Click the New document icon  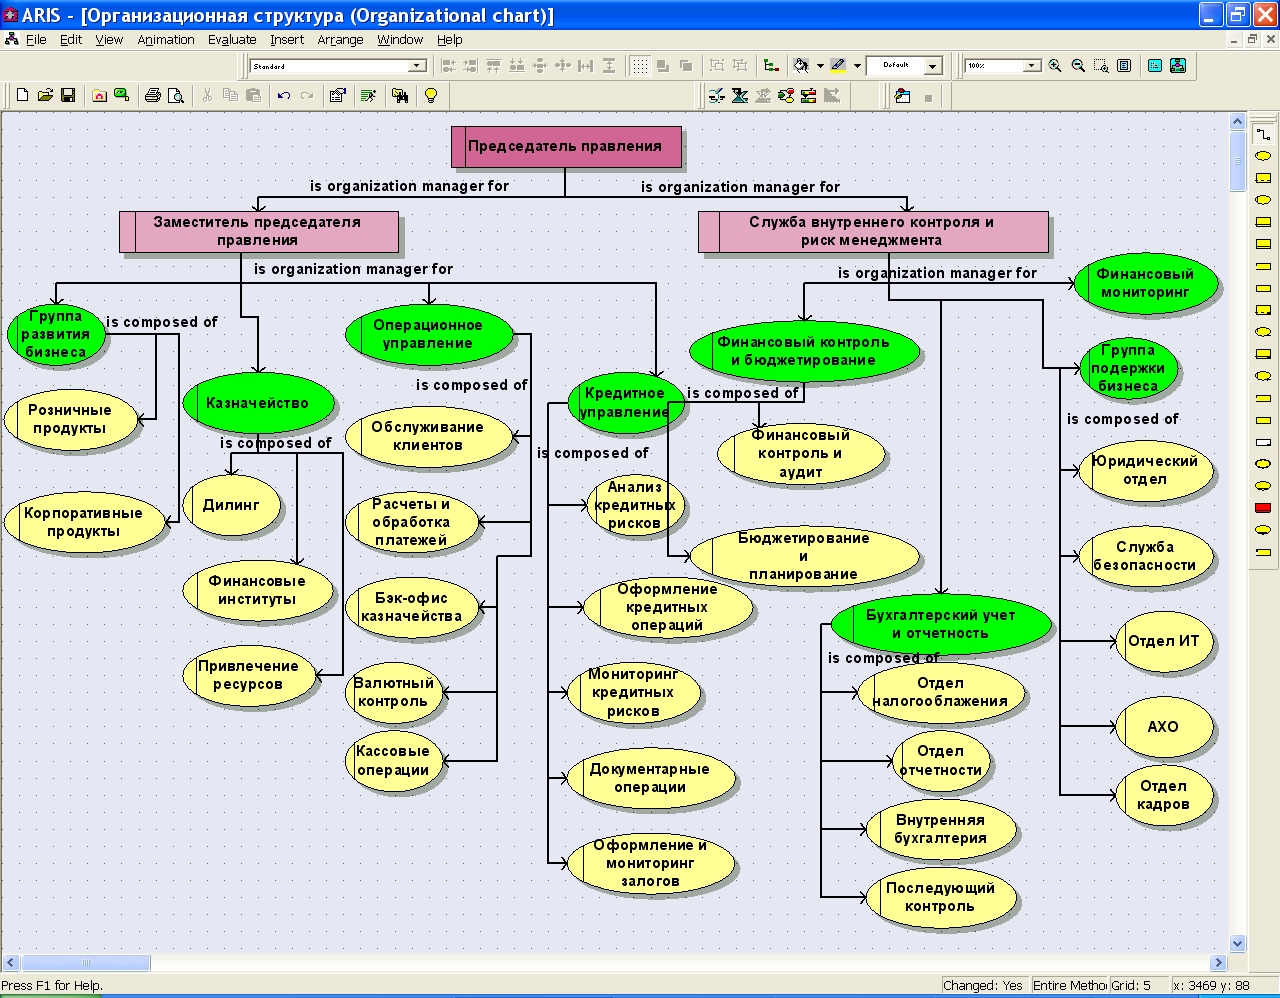(22, 95)
